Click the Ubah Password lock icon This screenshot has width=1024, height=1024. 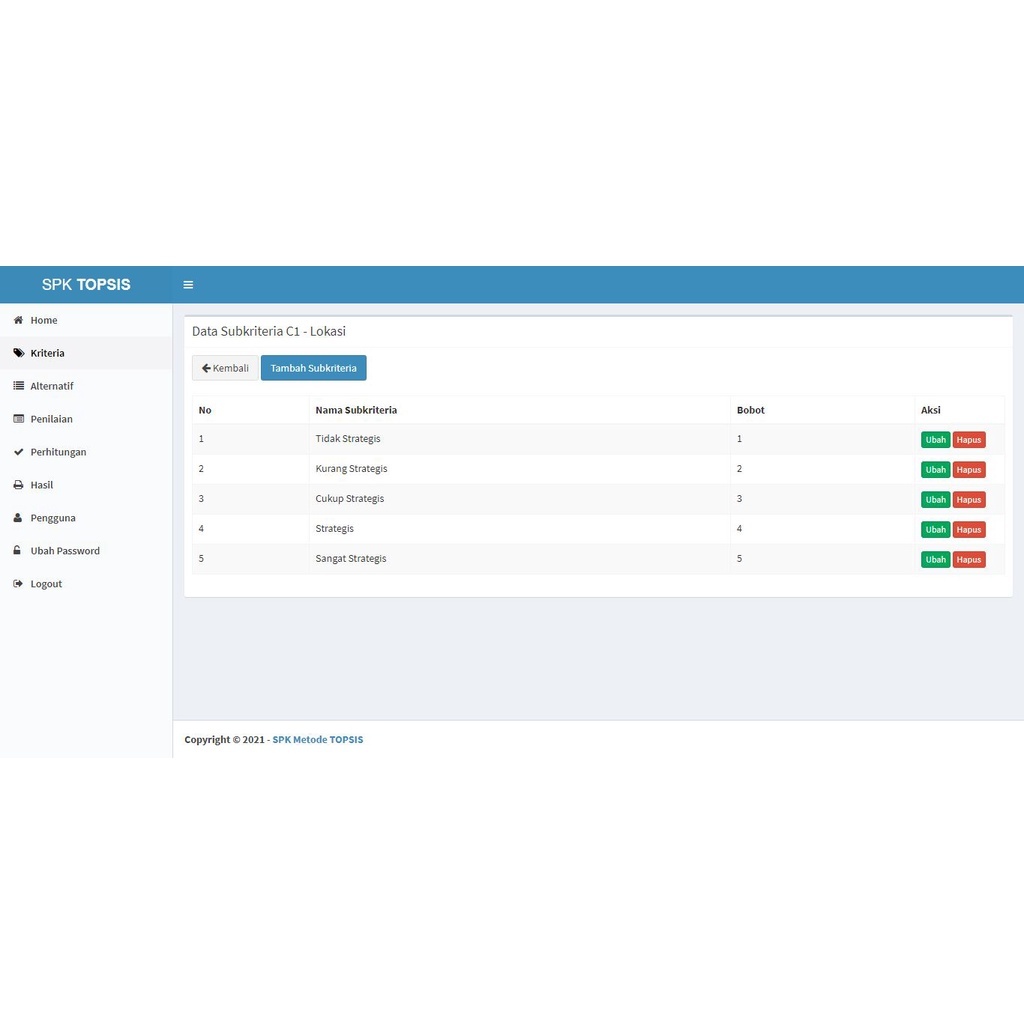[x=18, y=551]
